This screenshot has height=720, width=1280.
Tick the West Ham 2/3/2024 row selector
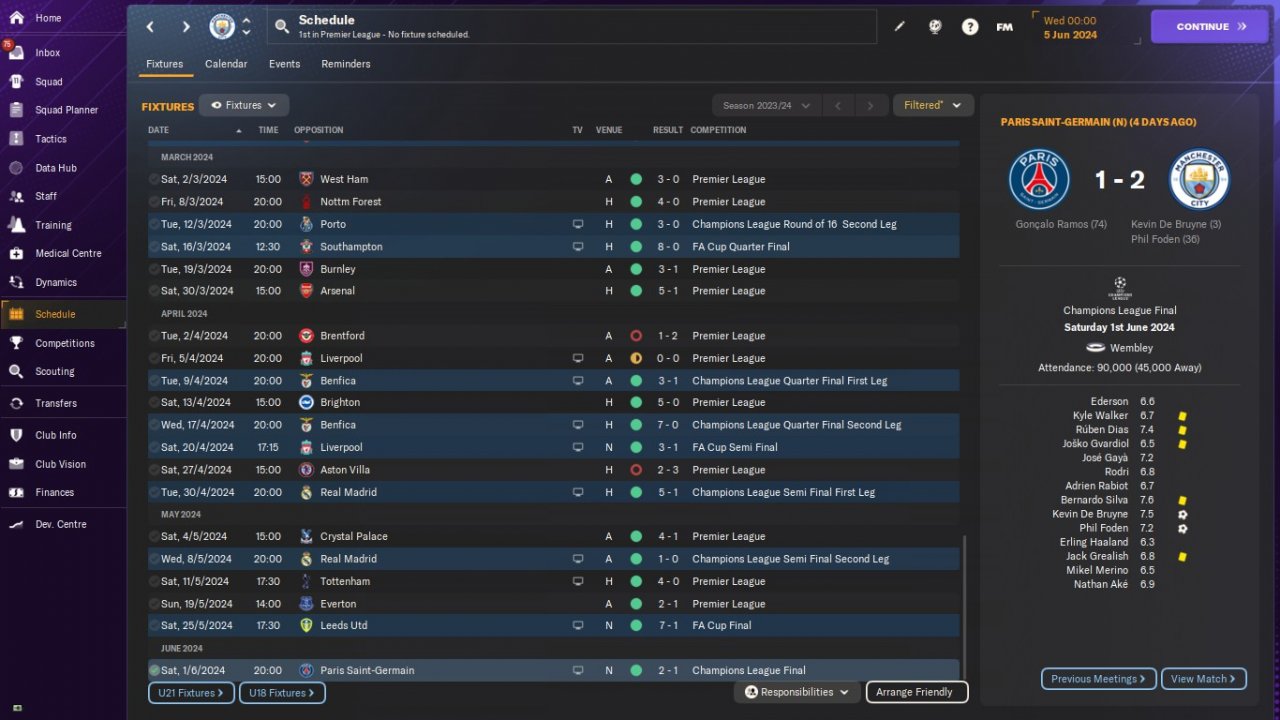[154, 179]
